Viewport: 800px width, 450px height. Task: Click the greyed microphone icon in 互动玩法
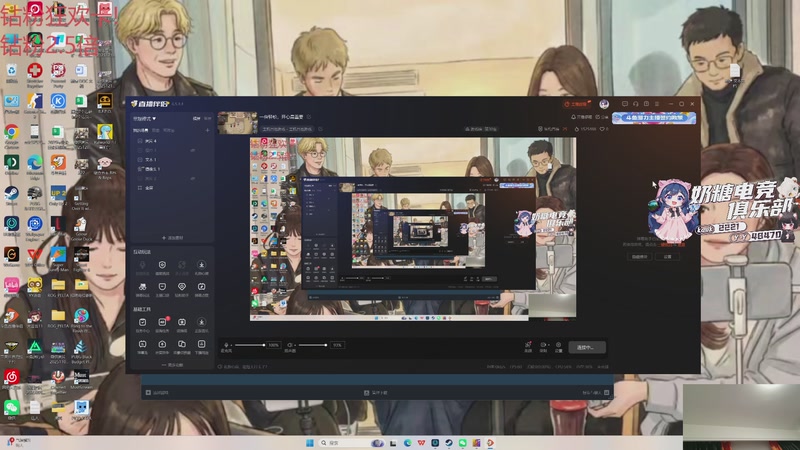coord(142,265)
